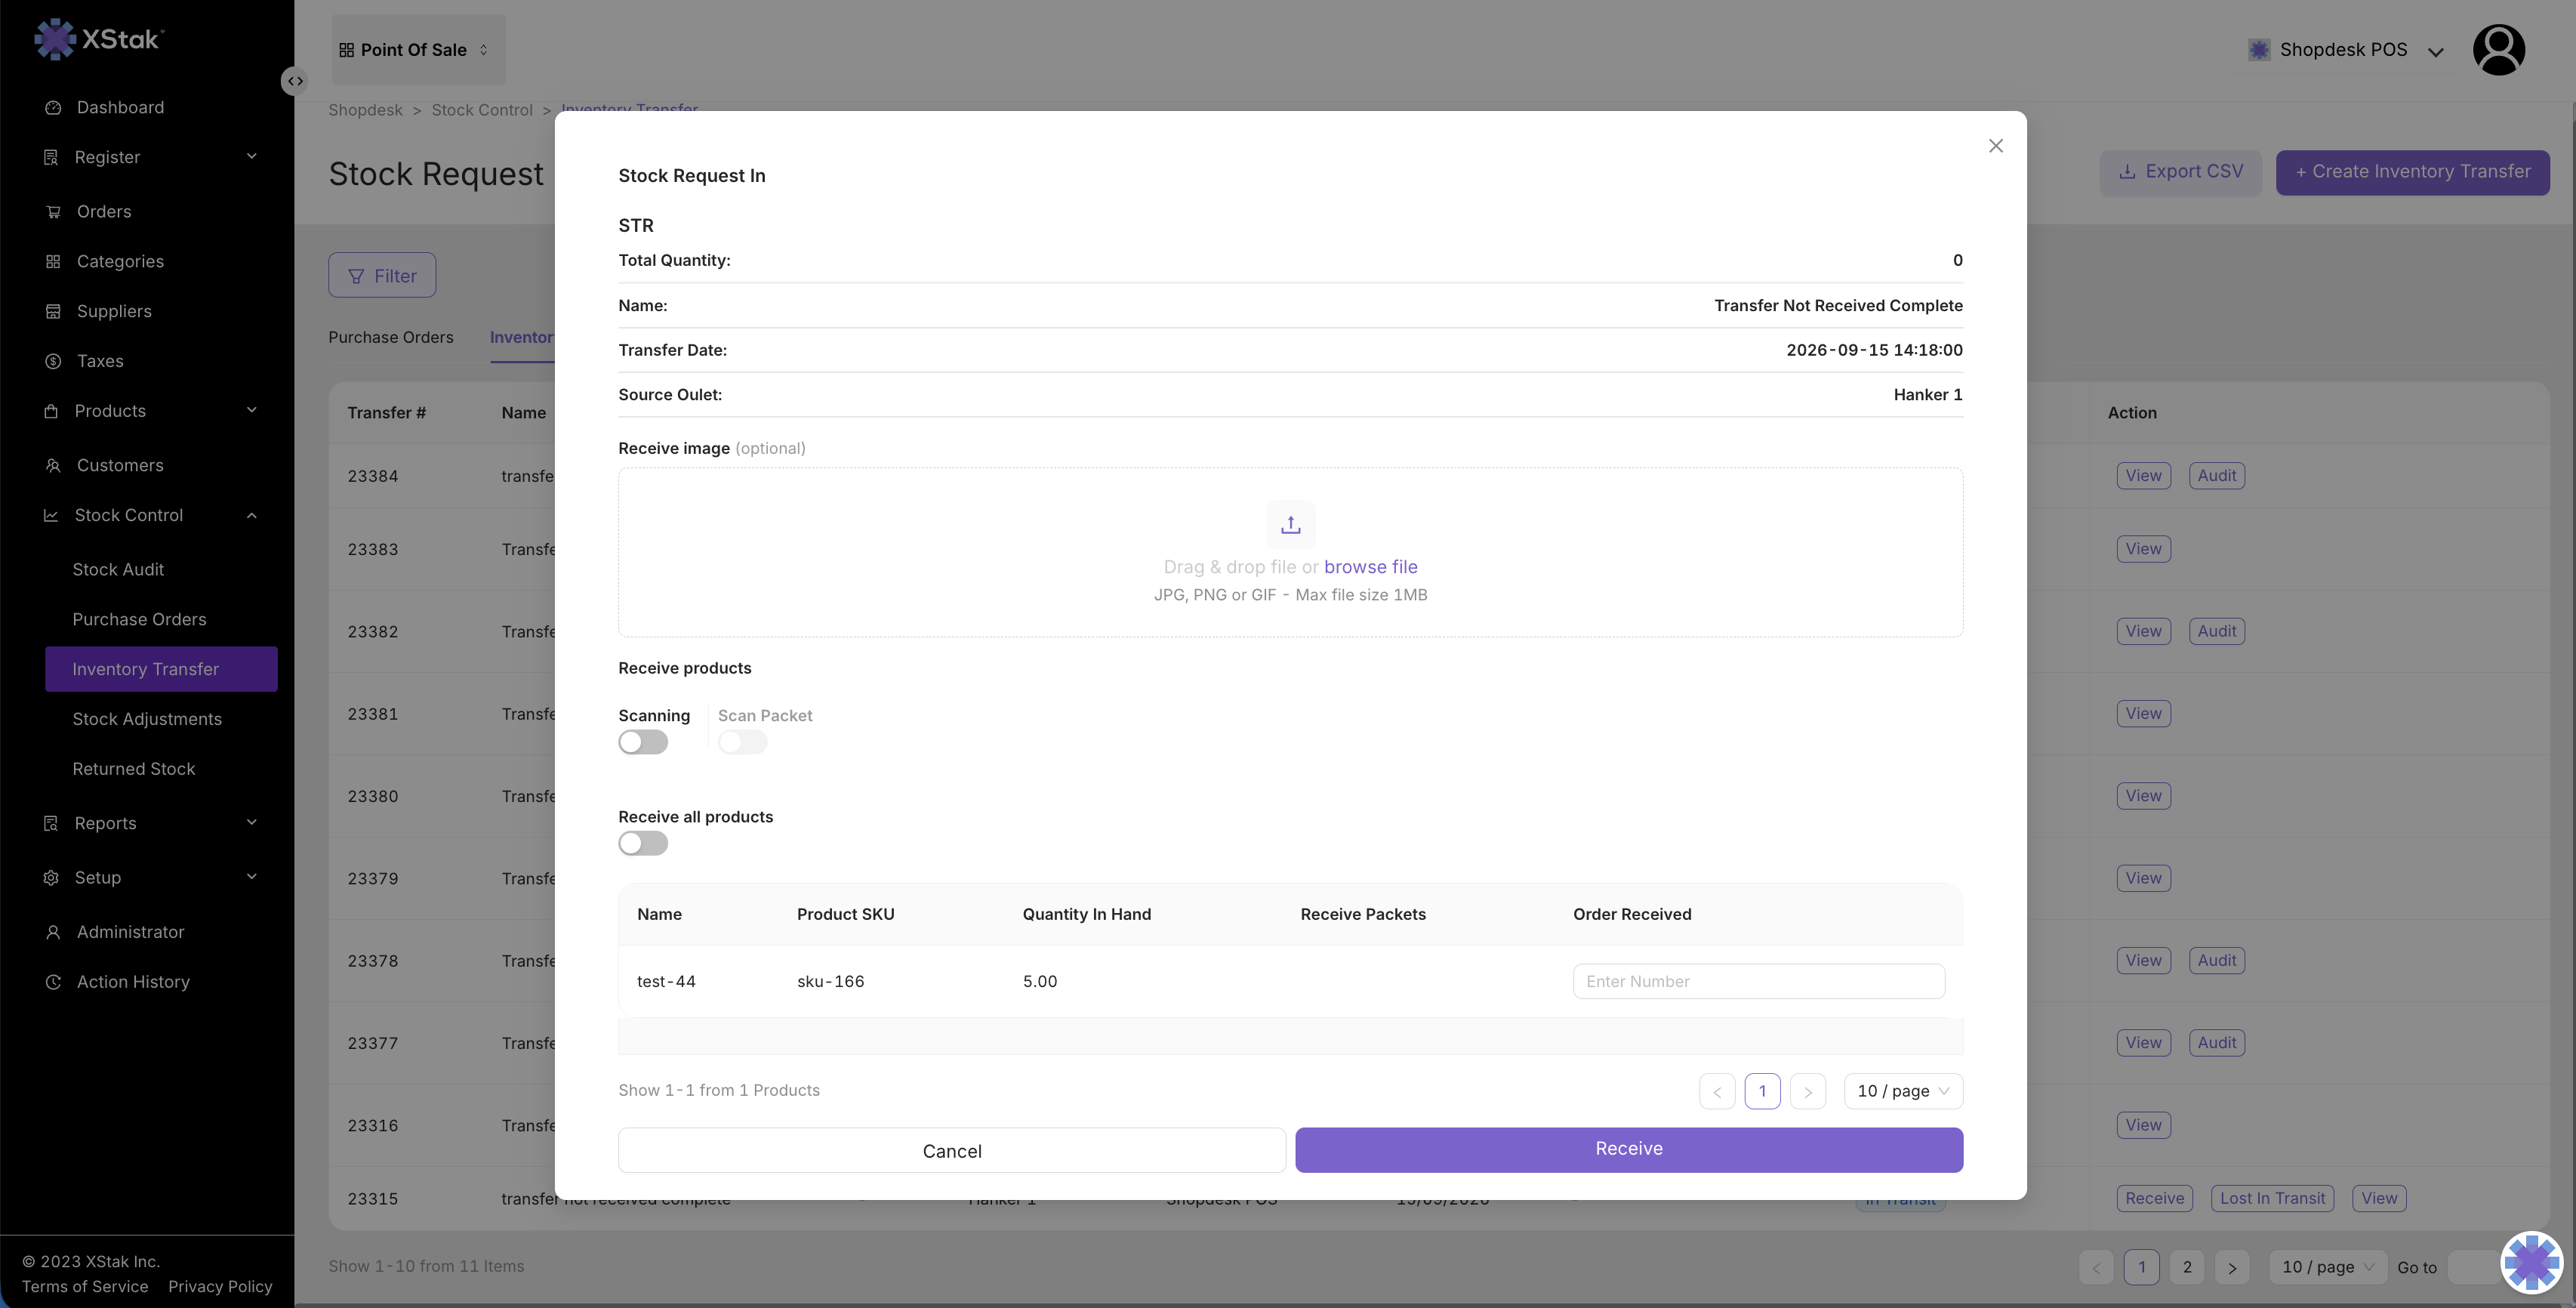Toggle the Scanning switch
This screenshot has height=1308, width=2576.
[643, 742]
